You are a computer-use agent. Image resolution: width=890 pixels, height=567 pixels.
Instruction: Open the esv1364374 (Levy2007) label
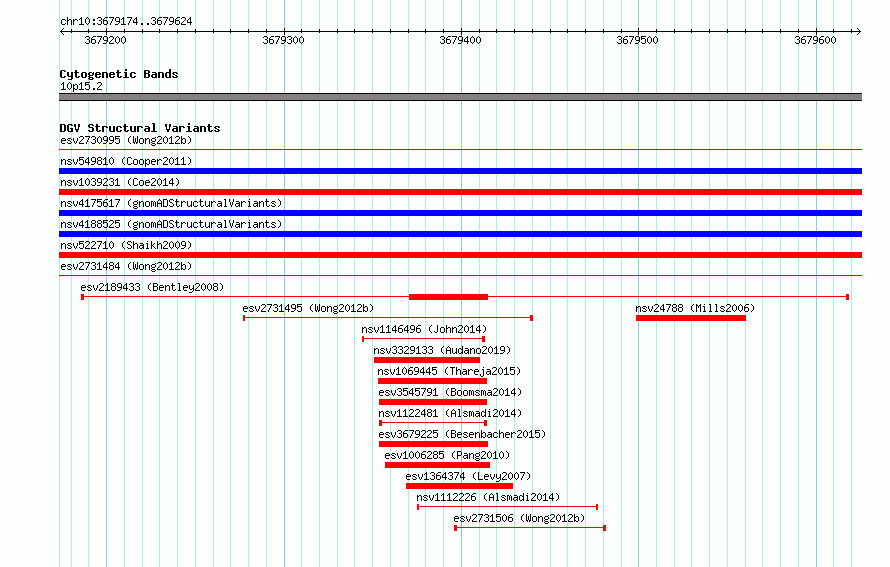pyautogui.click(x=468, y=476)
